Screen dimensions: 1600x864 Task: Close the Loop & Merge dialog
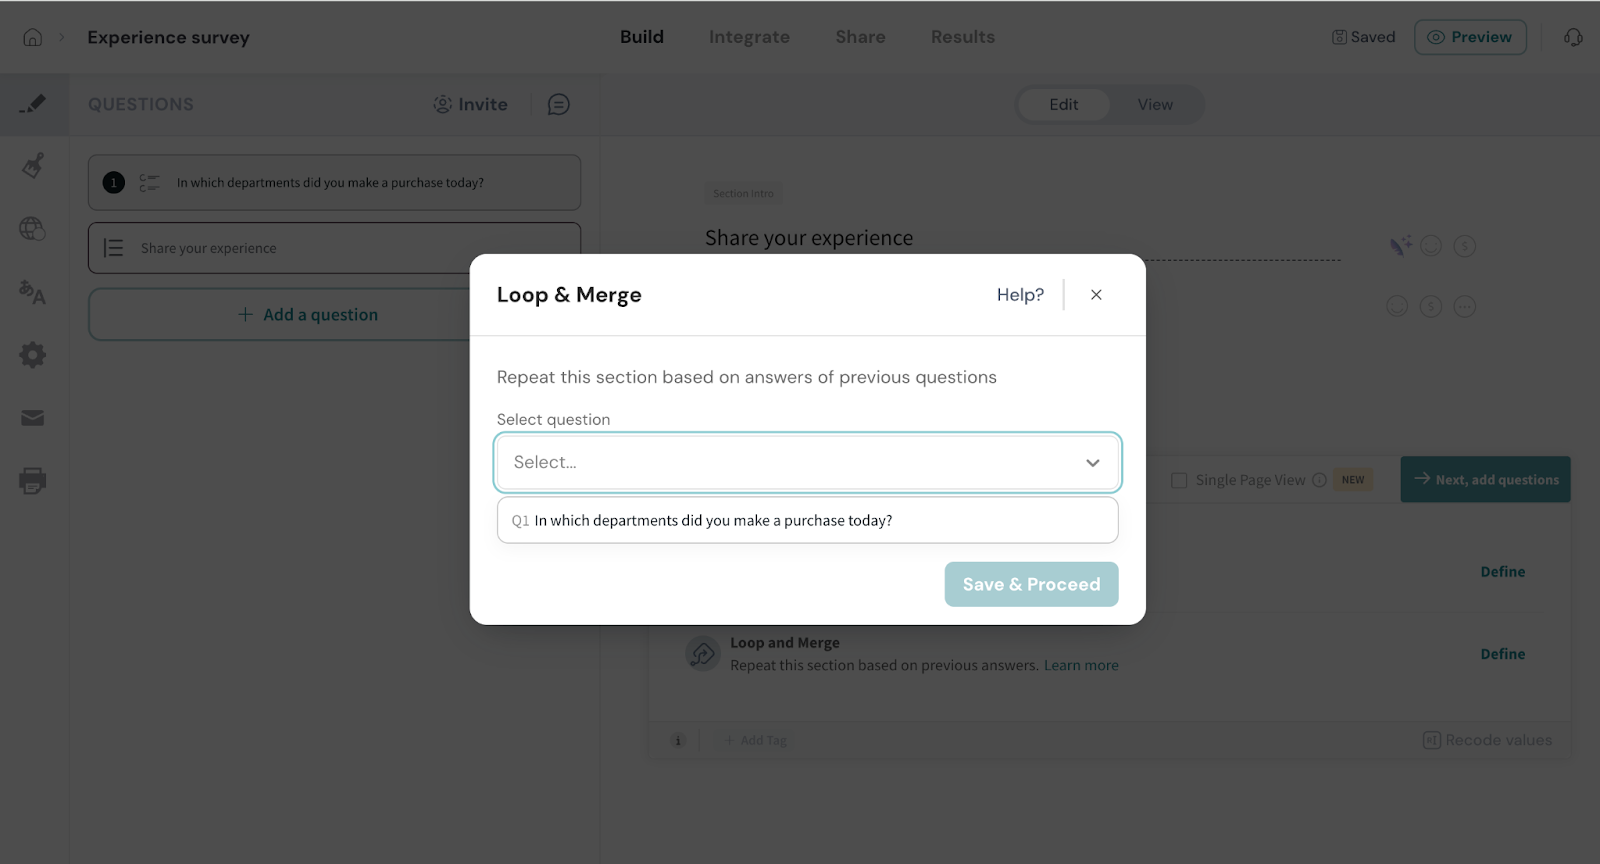pyautogui.click(x=1096, y=295)
